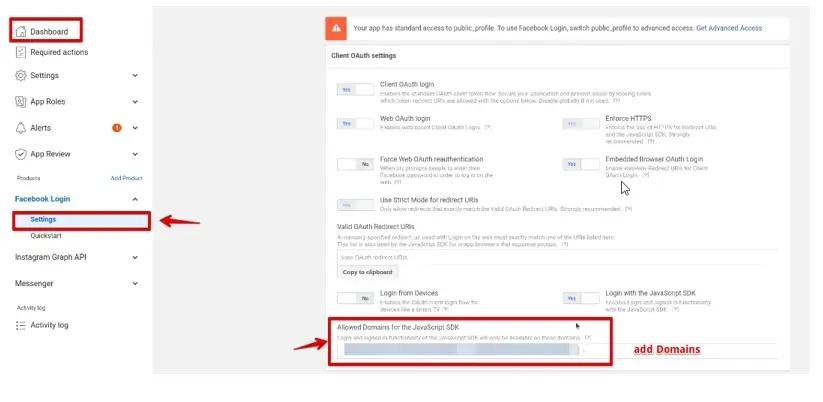Click the Settings gear icon in sidebar
This screenshot has width=823, height=402.
[x=21, y=75]
